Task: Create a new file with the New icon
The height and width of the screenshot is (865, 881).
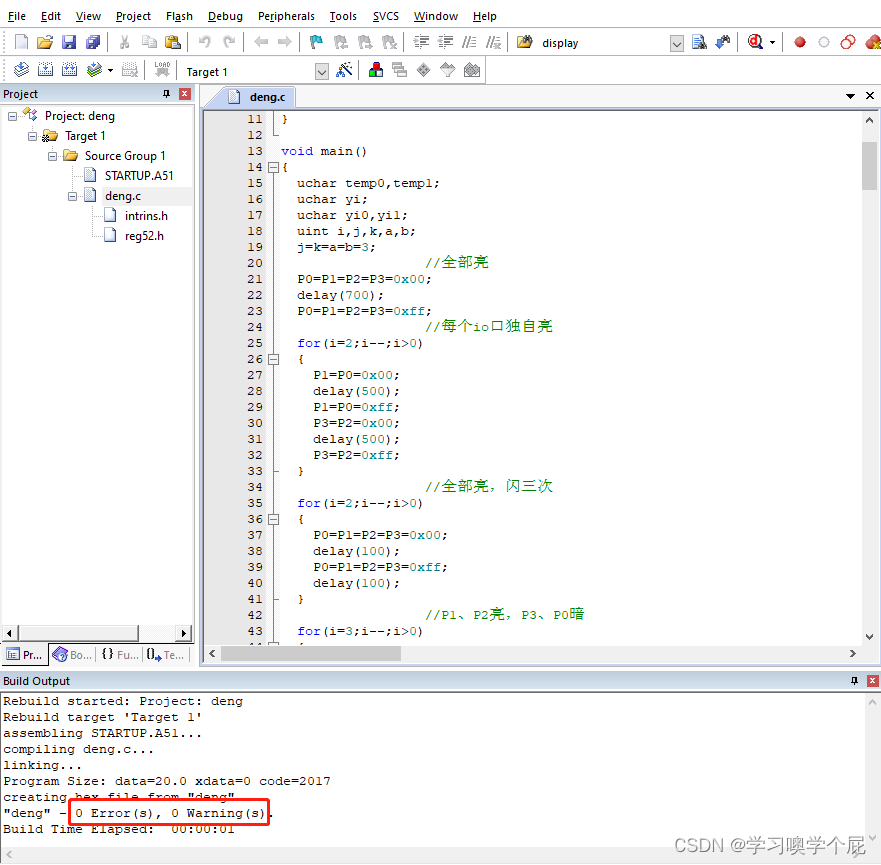Action: click(21, 42)
